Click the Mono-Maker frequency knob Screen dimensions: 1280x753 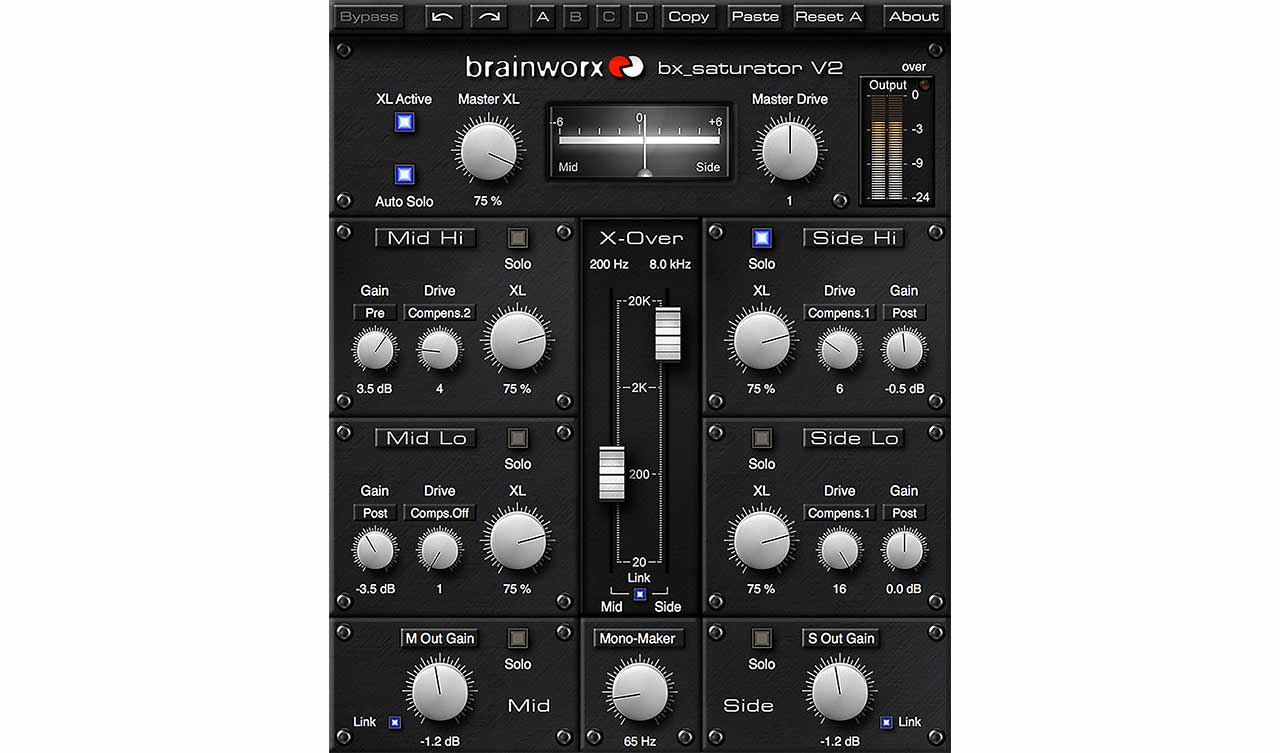(639, 692)
